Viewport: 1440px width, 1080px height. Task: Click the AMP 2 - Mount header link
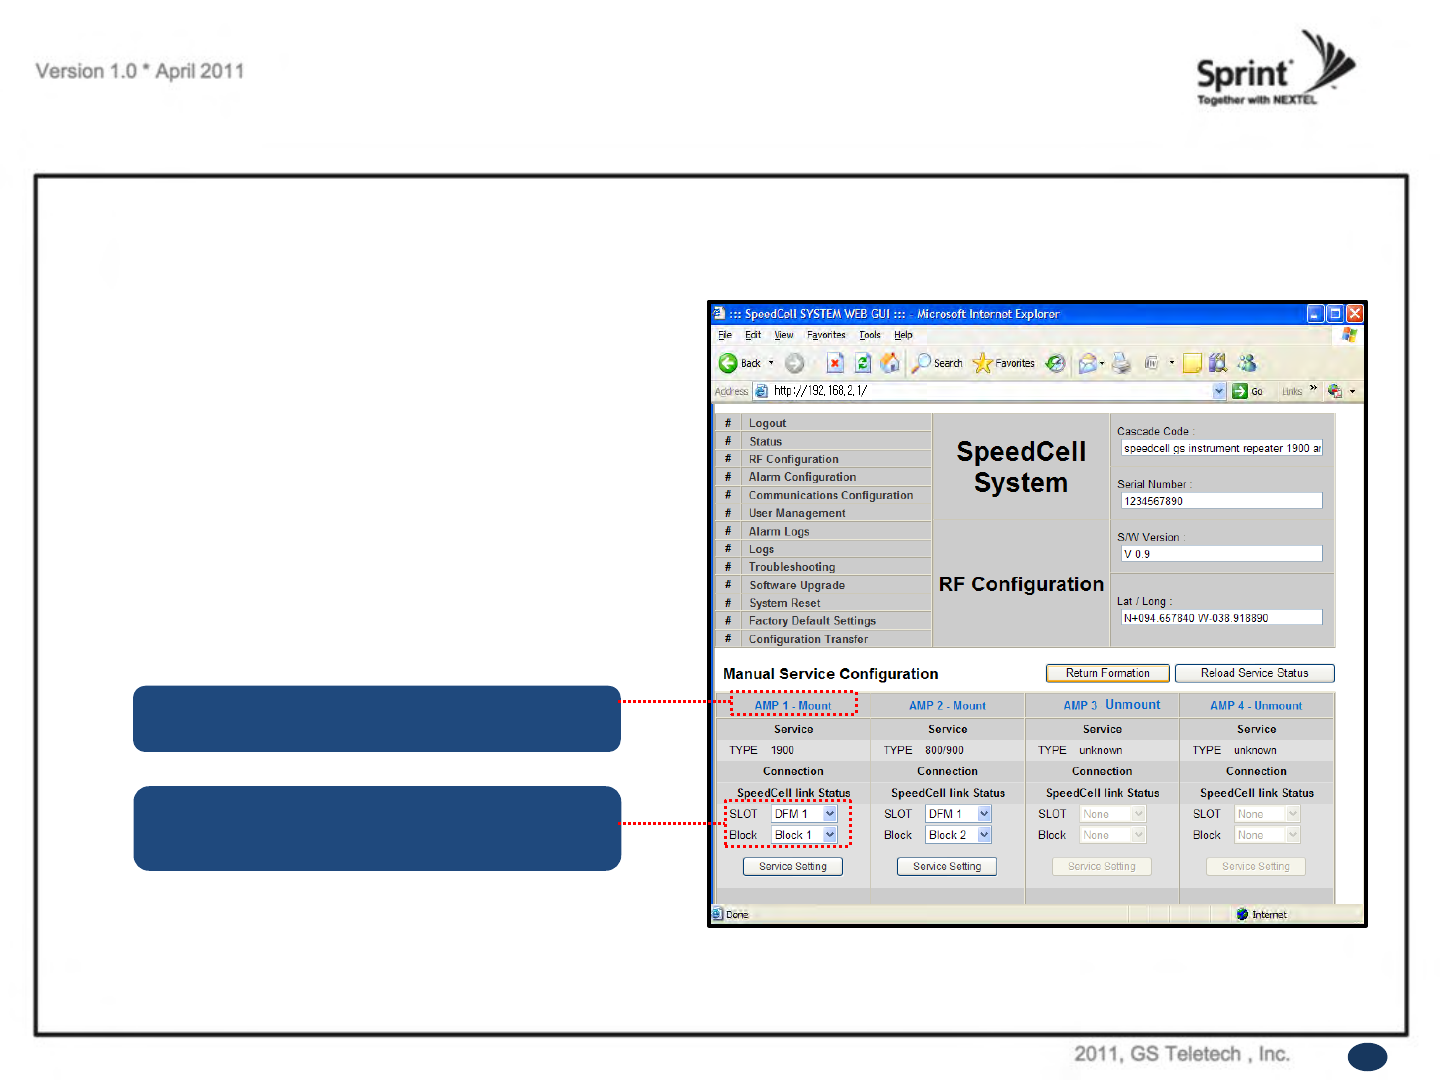point(947,705)
